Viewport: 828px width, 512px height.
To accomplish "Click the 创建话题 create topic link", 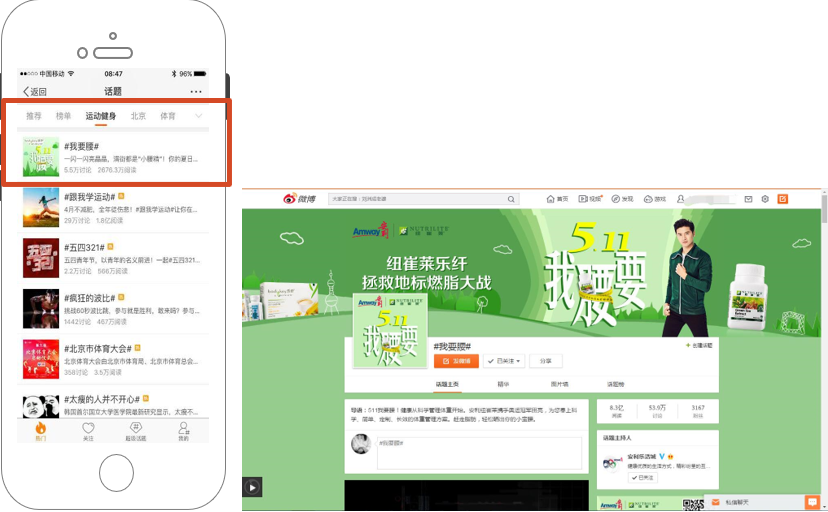I will pos(699,345).
